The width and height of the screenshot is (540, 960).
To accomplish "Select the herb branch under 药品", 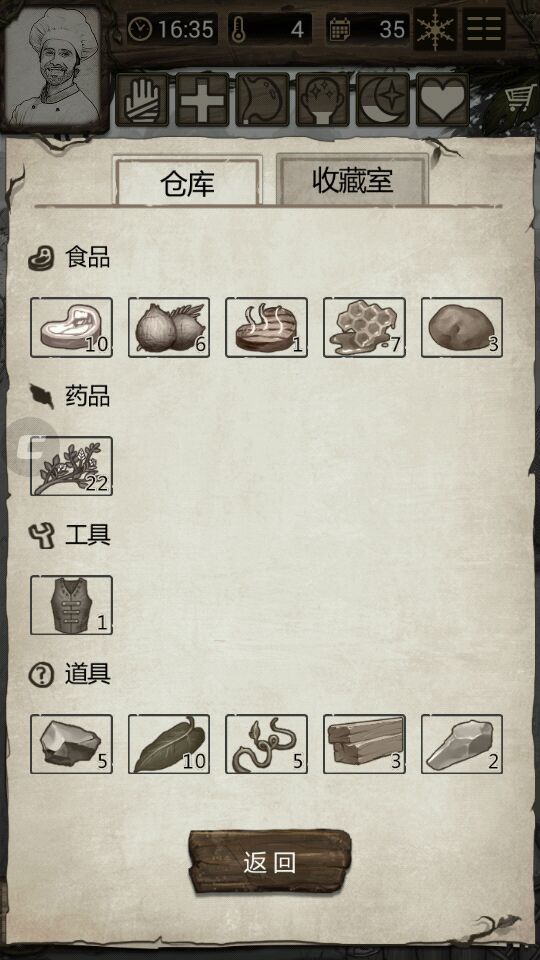I will (71, 466).
